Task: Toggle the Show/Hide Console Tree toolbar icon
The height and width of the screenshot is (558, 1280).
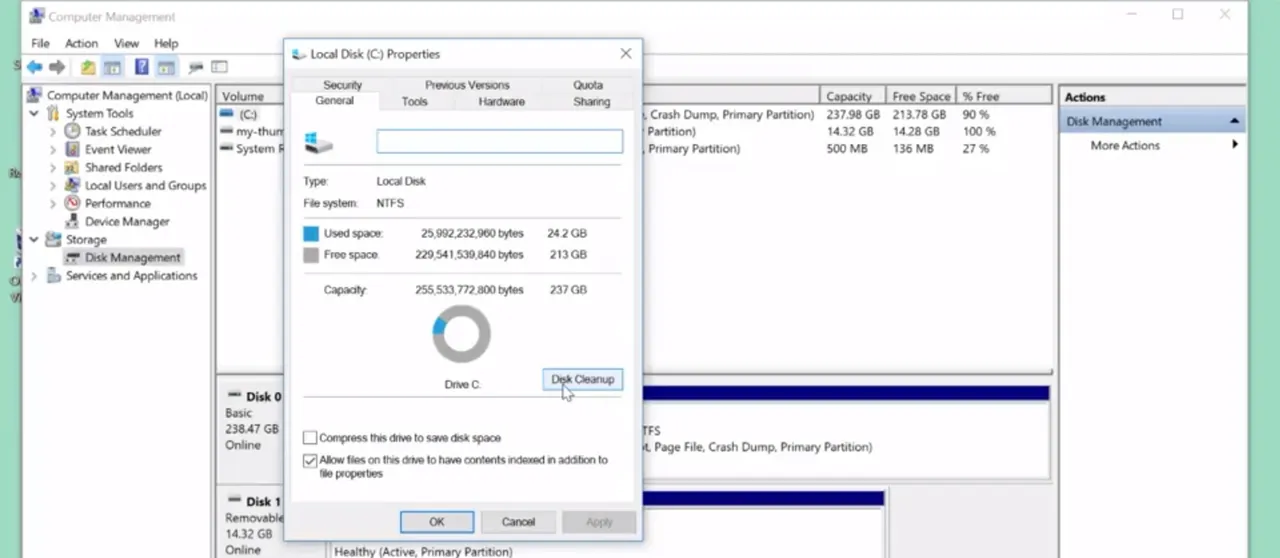Action: point(112,67)
